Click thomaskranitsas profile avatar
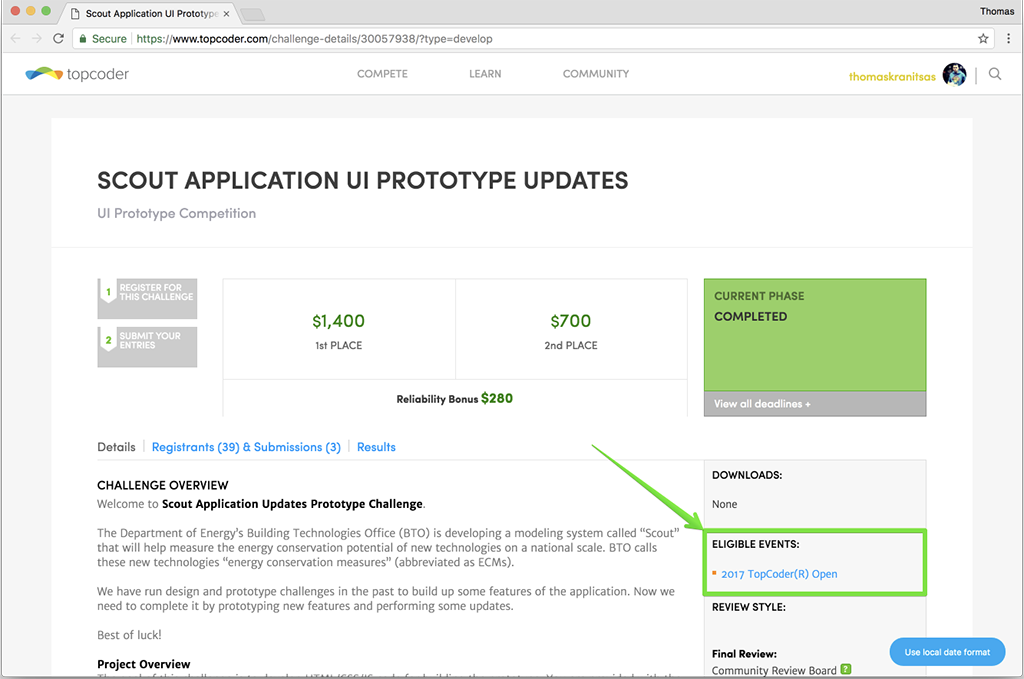Image resolution: width=1024 pixels, height=679 pixels. 954,74
